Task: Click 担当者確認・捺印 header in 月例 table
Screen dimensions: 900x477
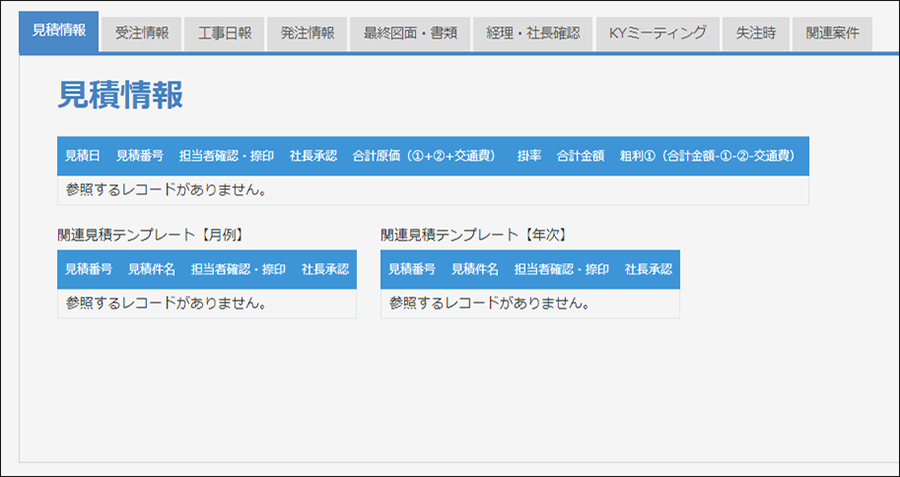Action: (x=238, y=269)
